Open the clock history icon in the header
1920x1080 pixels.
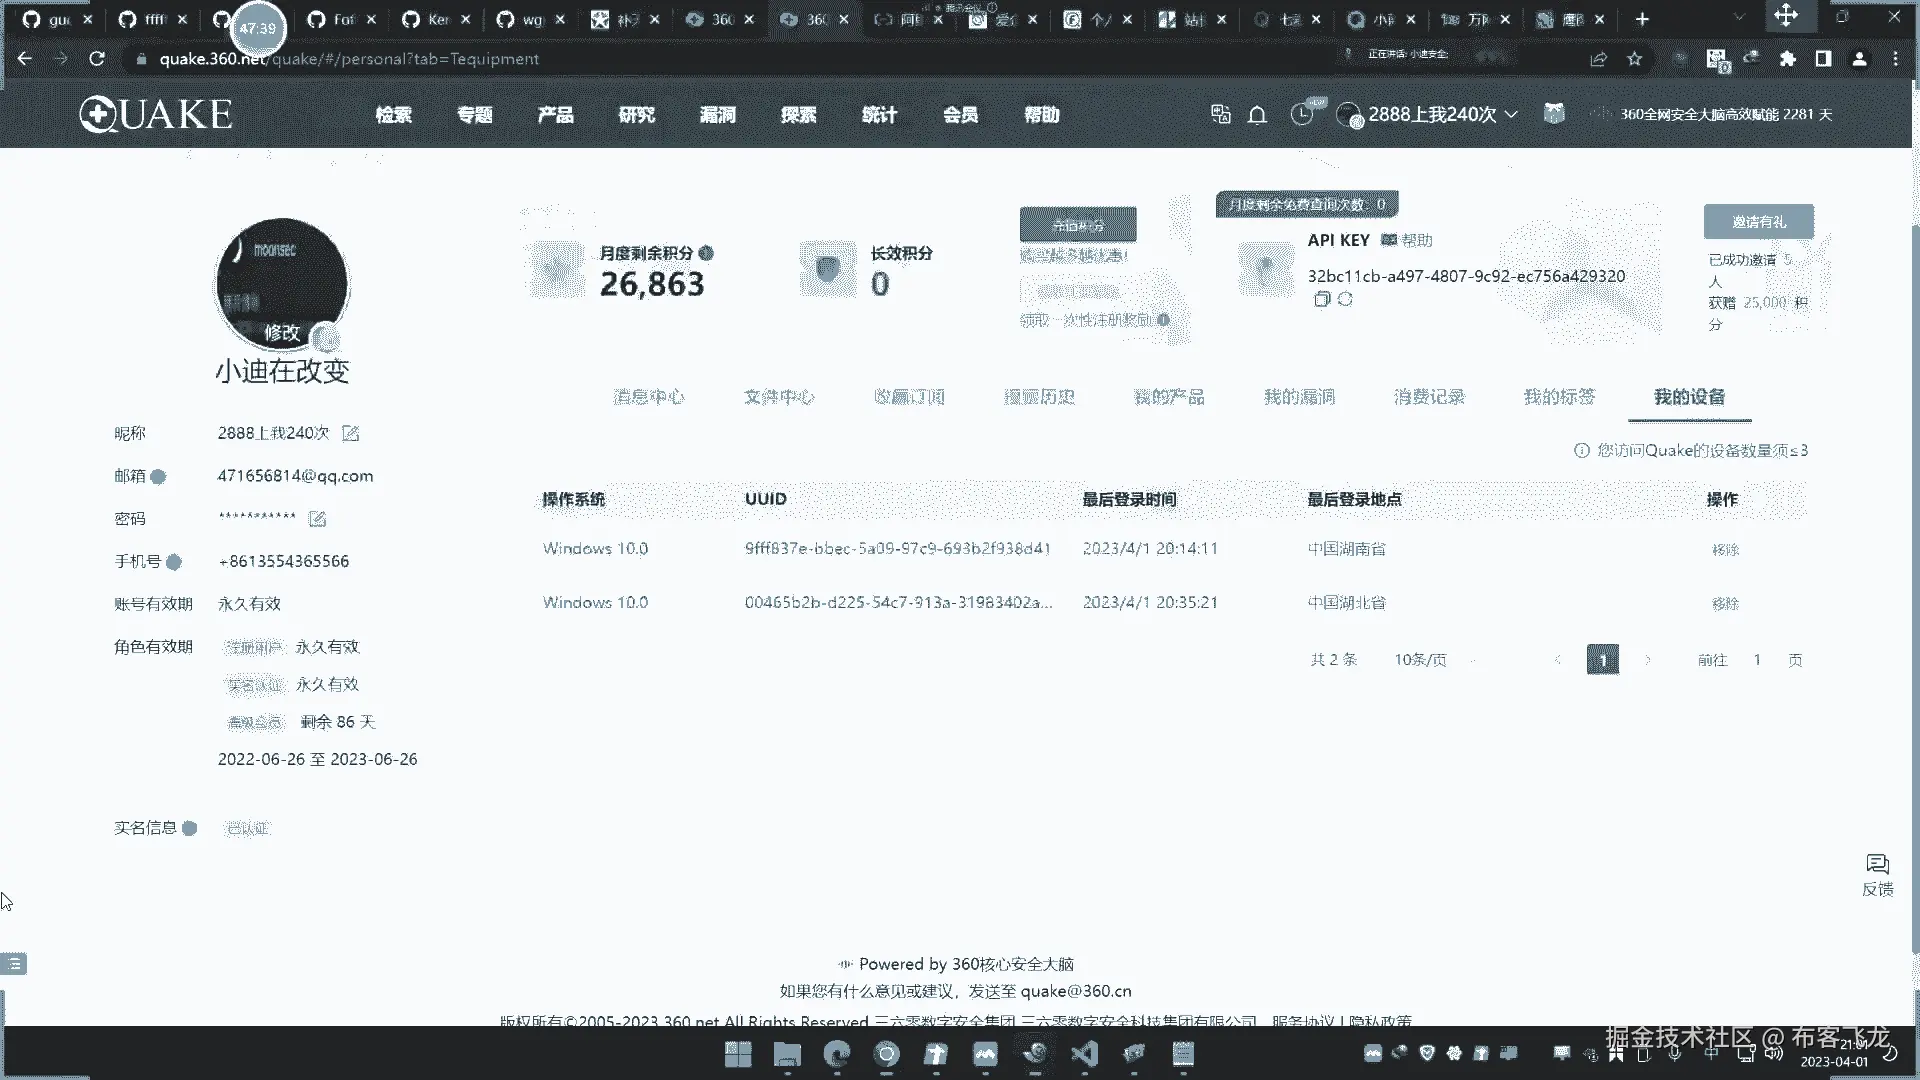(1302, 114)
